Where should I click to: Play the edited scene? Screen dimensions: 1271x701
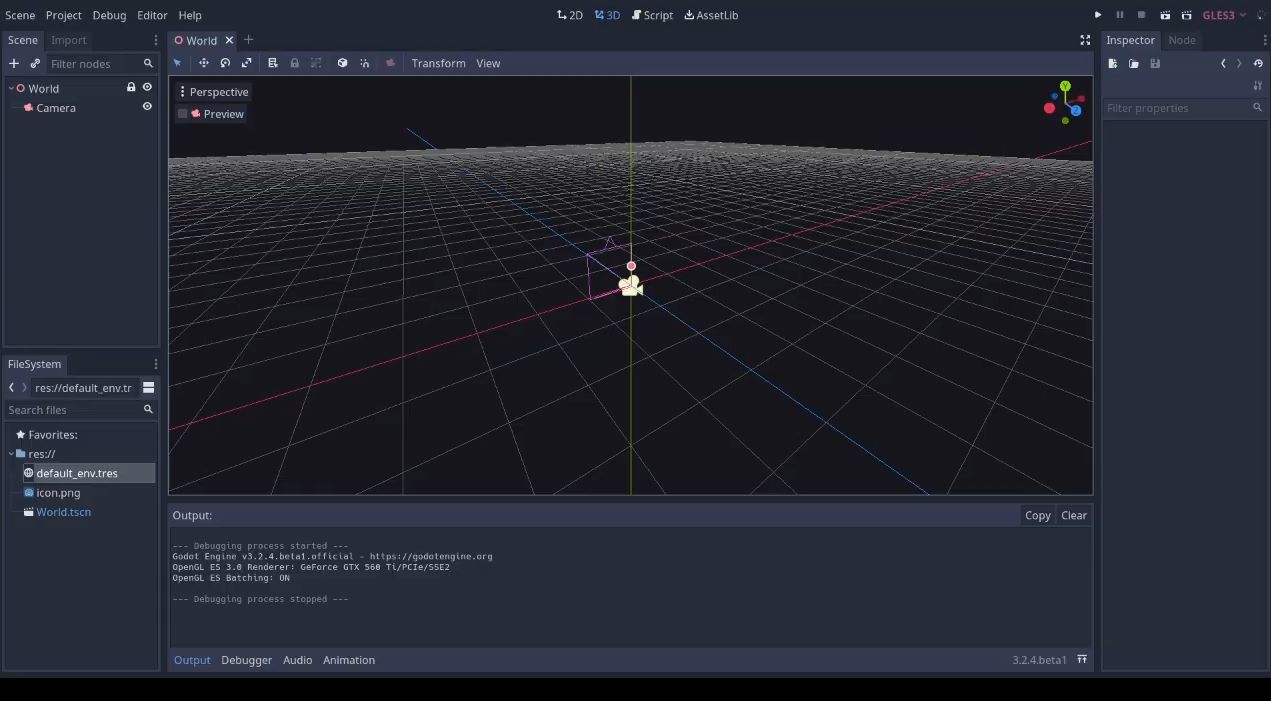(1165, 15)
